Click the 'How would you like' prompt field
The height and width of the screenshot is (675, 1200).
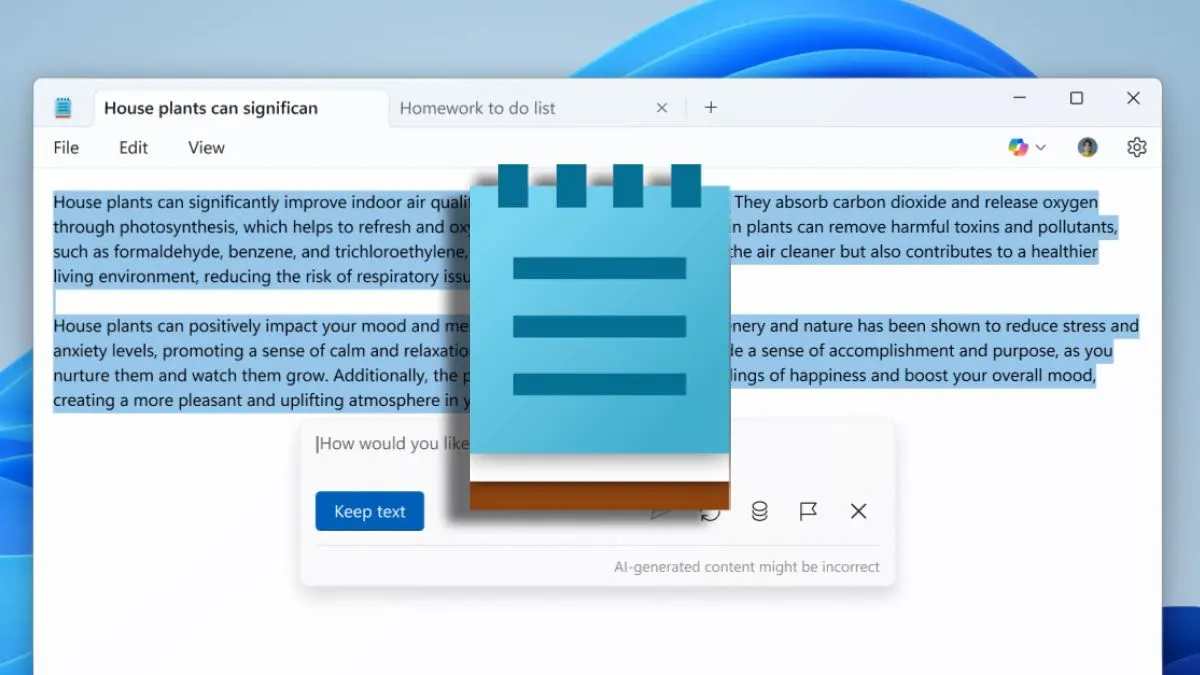click(x=392, y=444)
